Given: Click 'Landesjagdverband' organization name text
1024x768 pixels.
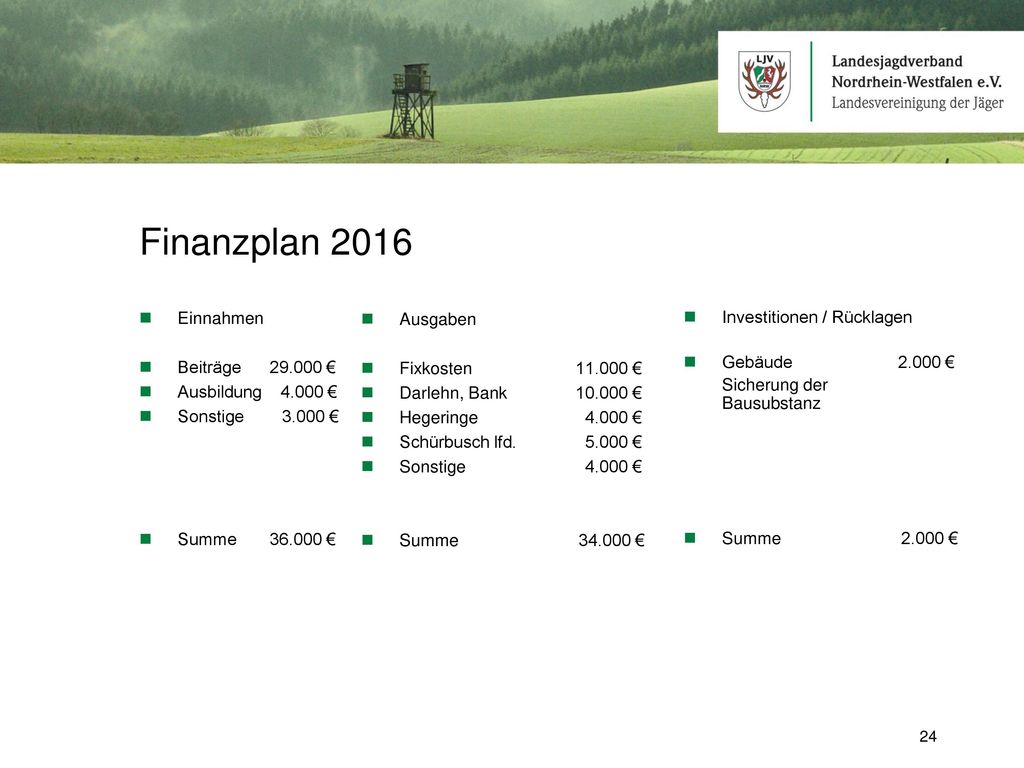Looking at the screenshot, I should point(897,61).
